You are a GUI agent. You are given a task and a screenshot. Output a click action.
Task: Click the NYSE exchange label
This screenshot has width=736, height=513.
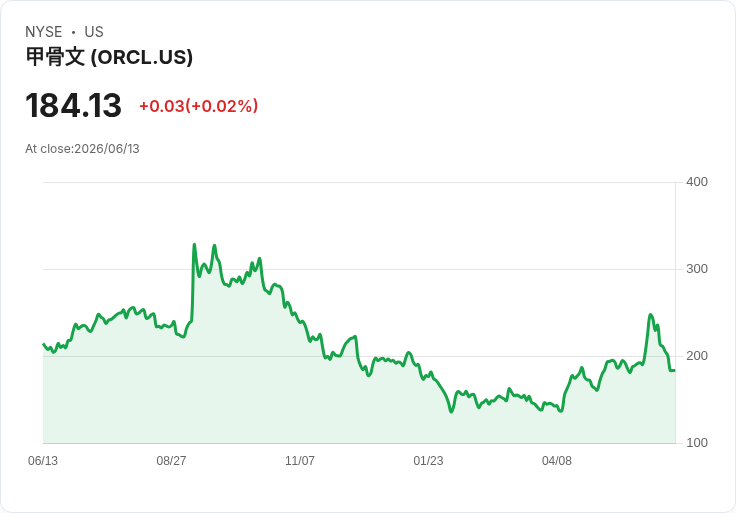click(44, 32)
